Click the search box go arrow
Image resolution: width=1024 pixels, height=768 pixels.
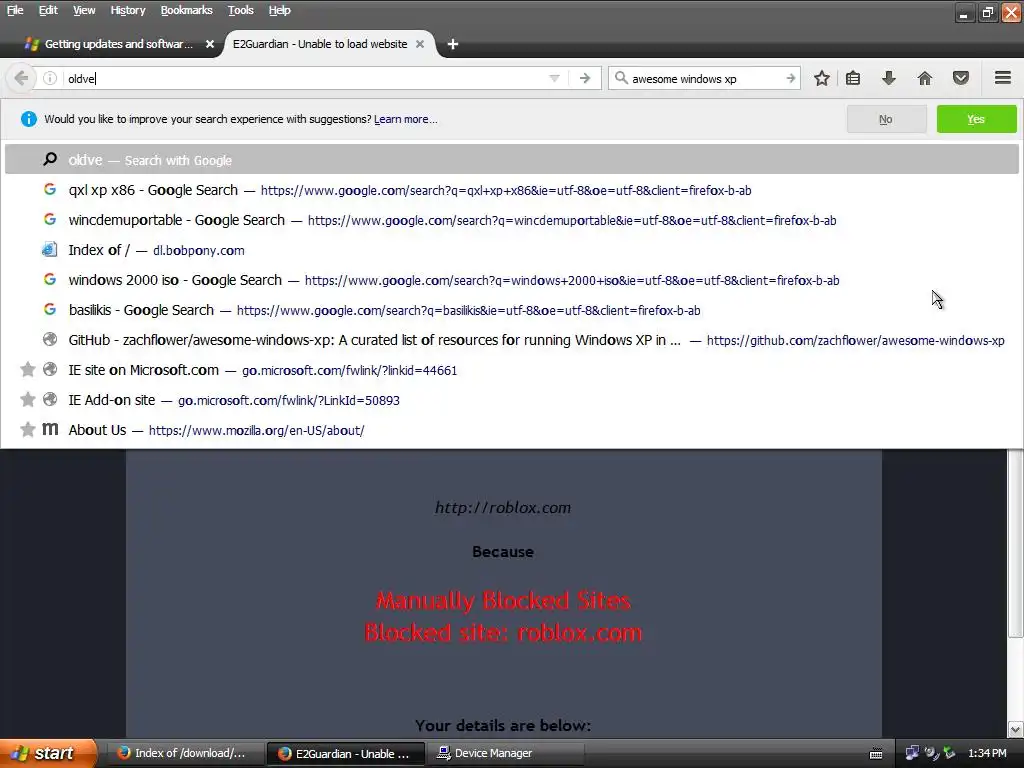790,78
